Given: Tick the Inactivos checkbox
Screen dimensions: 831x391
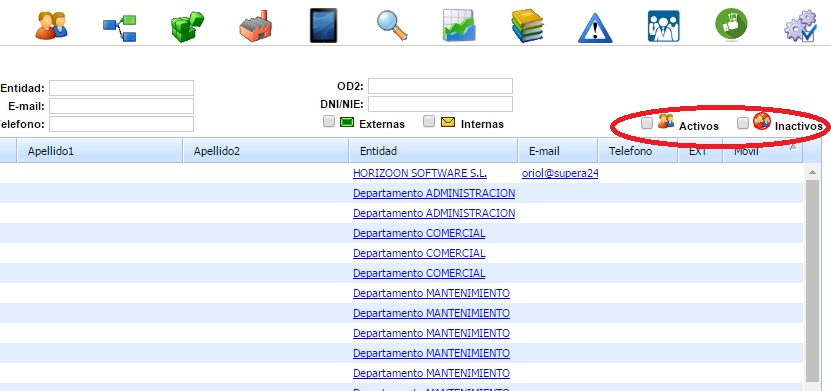Looking at the screenshot, I should 743,123.
